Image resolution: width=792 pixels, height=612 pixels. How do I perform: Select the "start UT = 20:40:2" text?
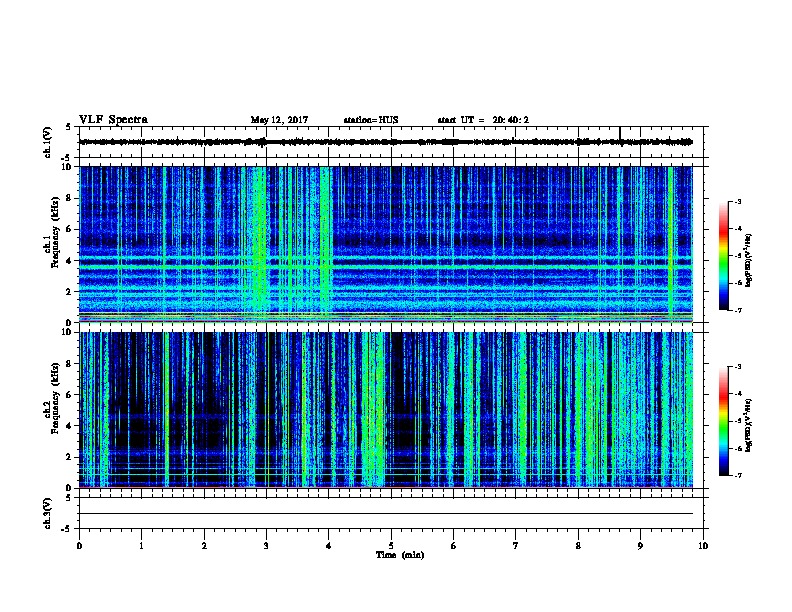(x=483, y=120)
